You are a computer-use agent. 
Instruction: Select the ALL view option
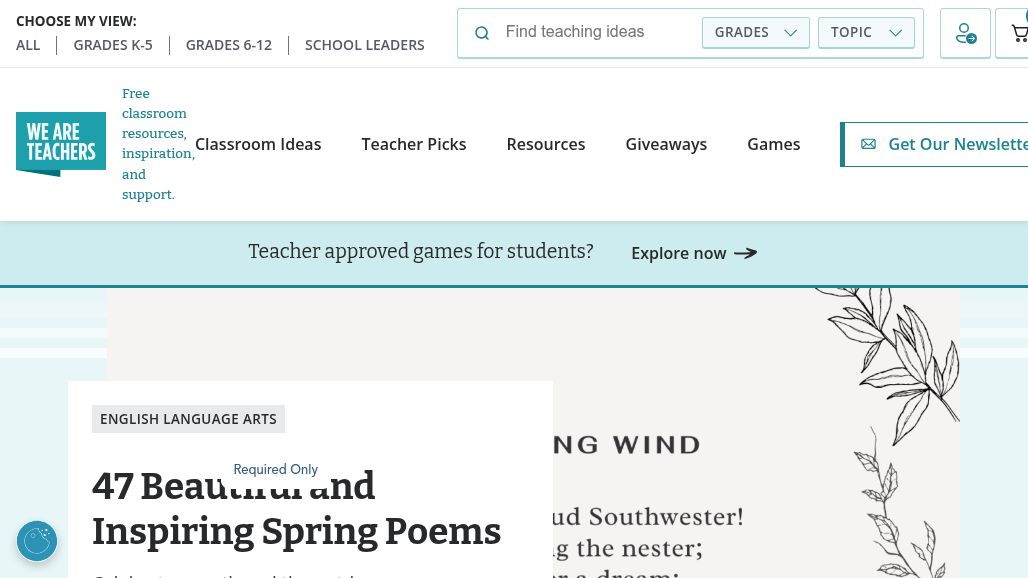pyautogui.click(x=28, y=45)
